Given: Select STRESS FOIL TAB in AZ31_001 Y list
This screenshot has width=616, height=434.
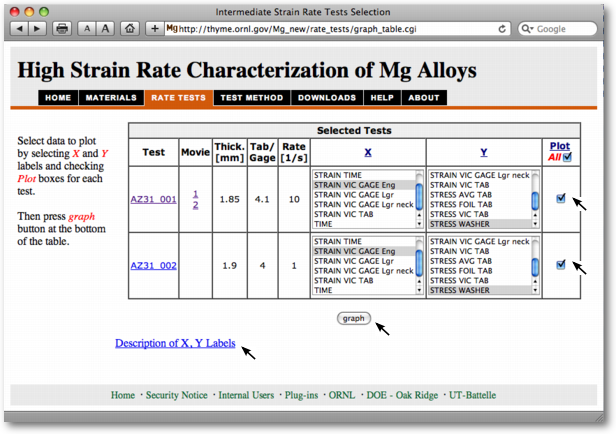Looking at the screenshot, I should (x=459, y=204).
